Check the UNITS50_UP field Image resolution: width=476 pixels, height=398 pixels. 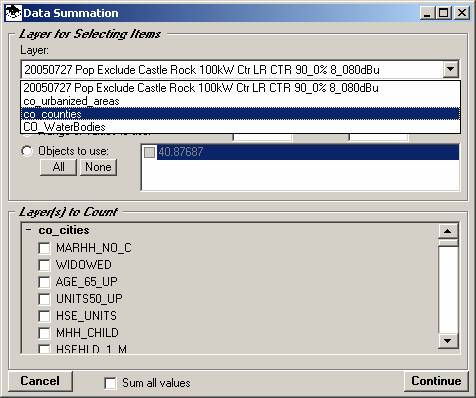click(44, 299)
